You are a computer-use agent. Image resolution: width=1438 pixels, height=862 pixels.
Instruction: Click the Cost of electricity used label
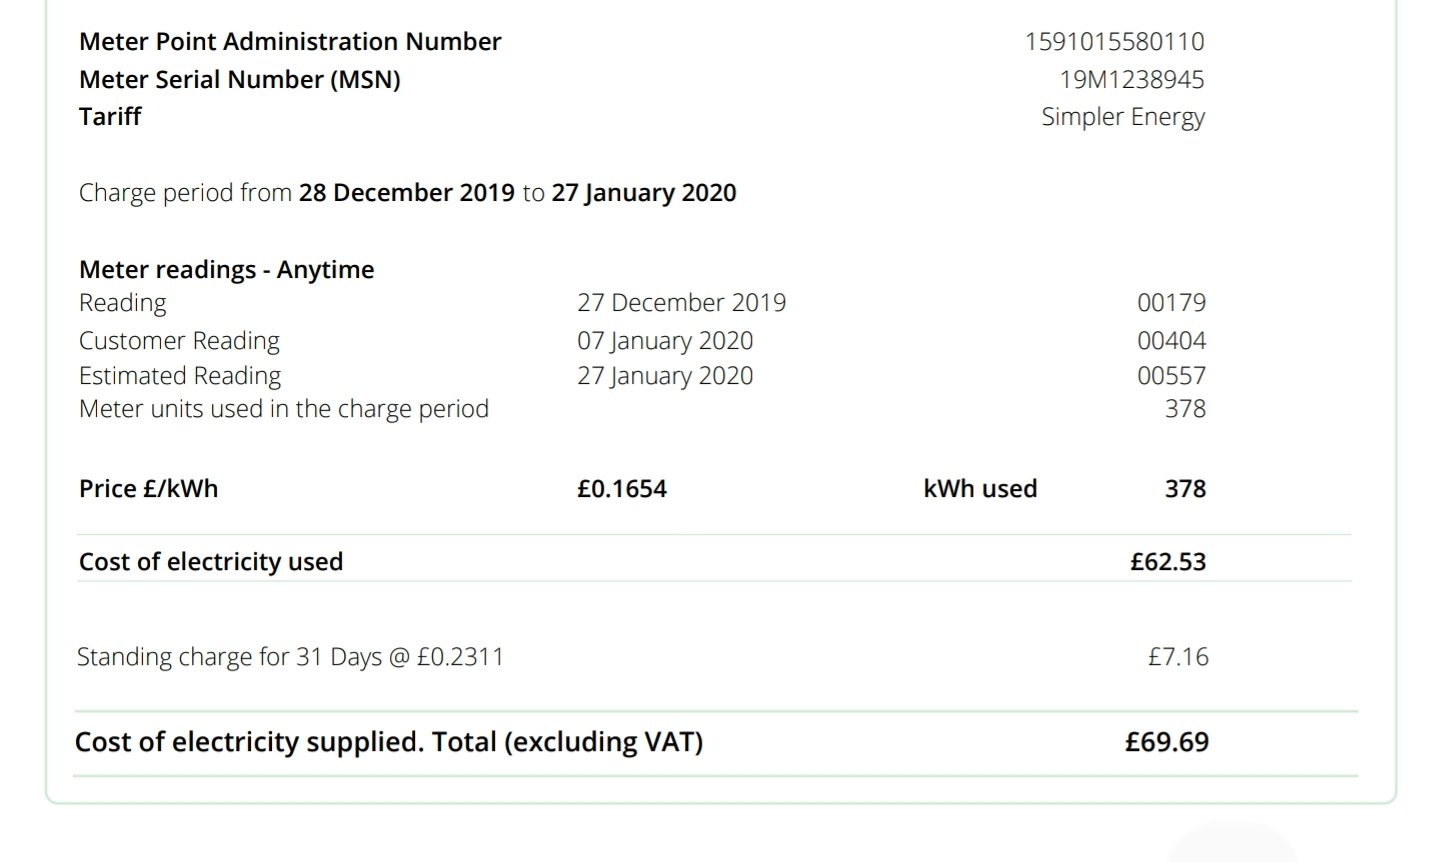pos(211,562)
